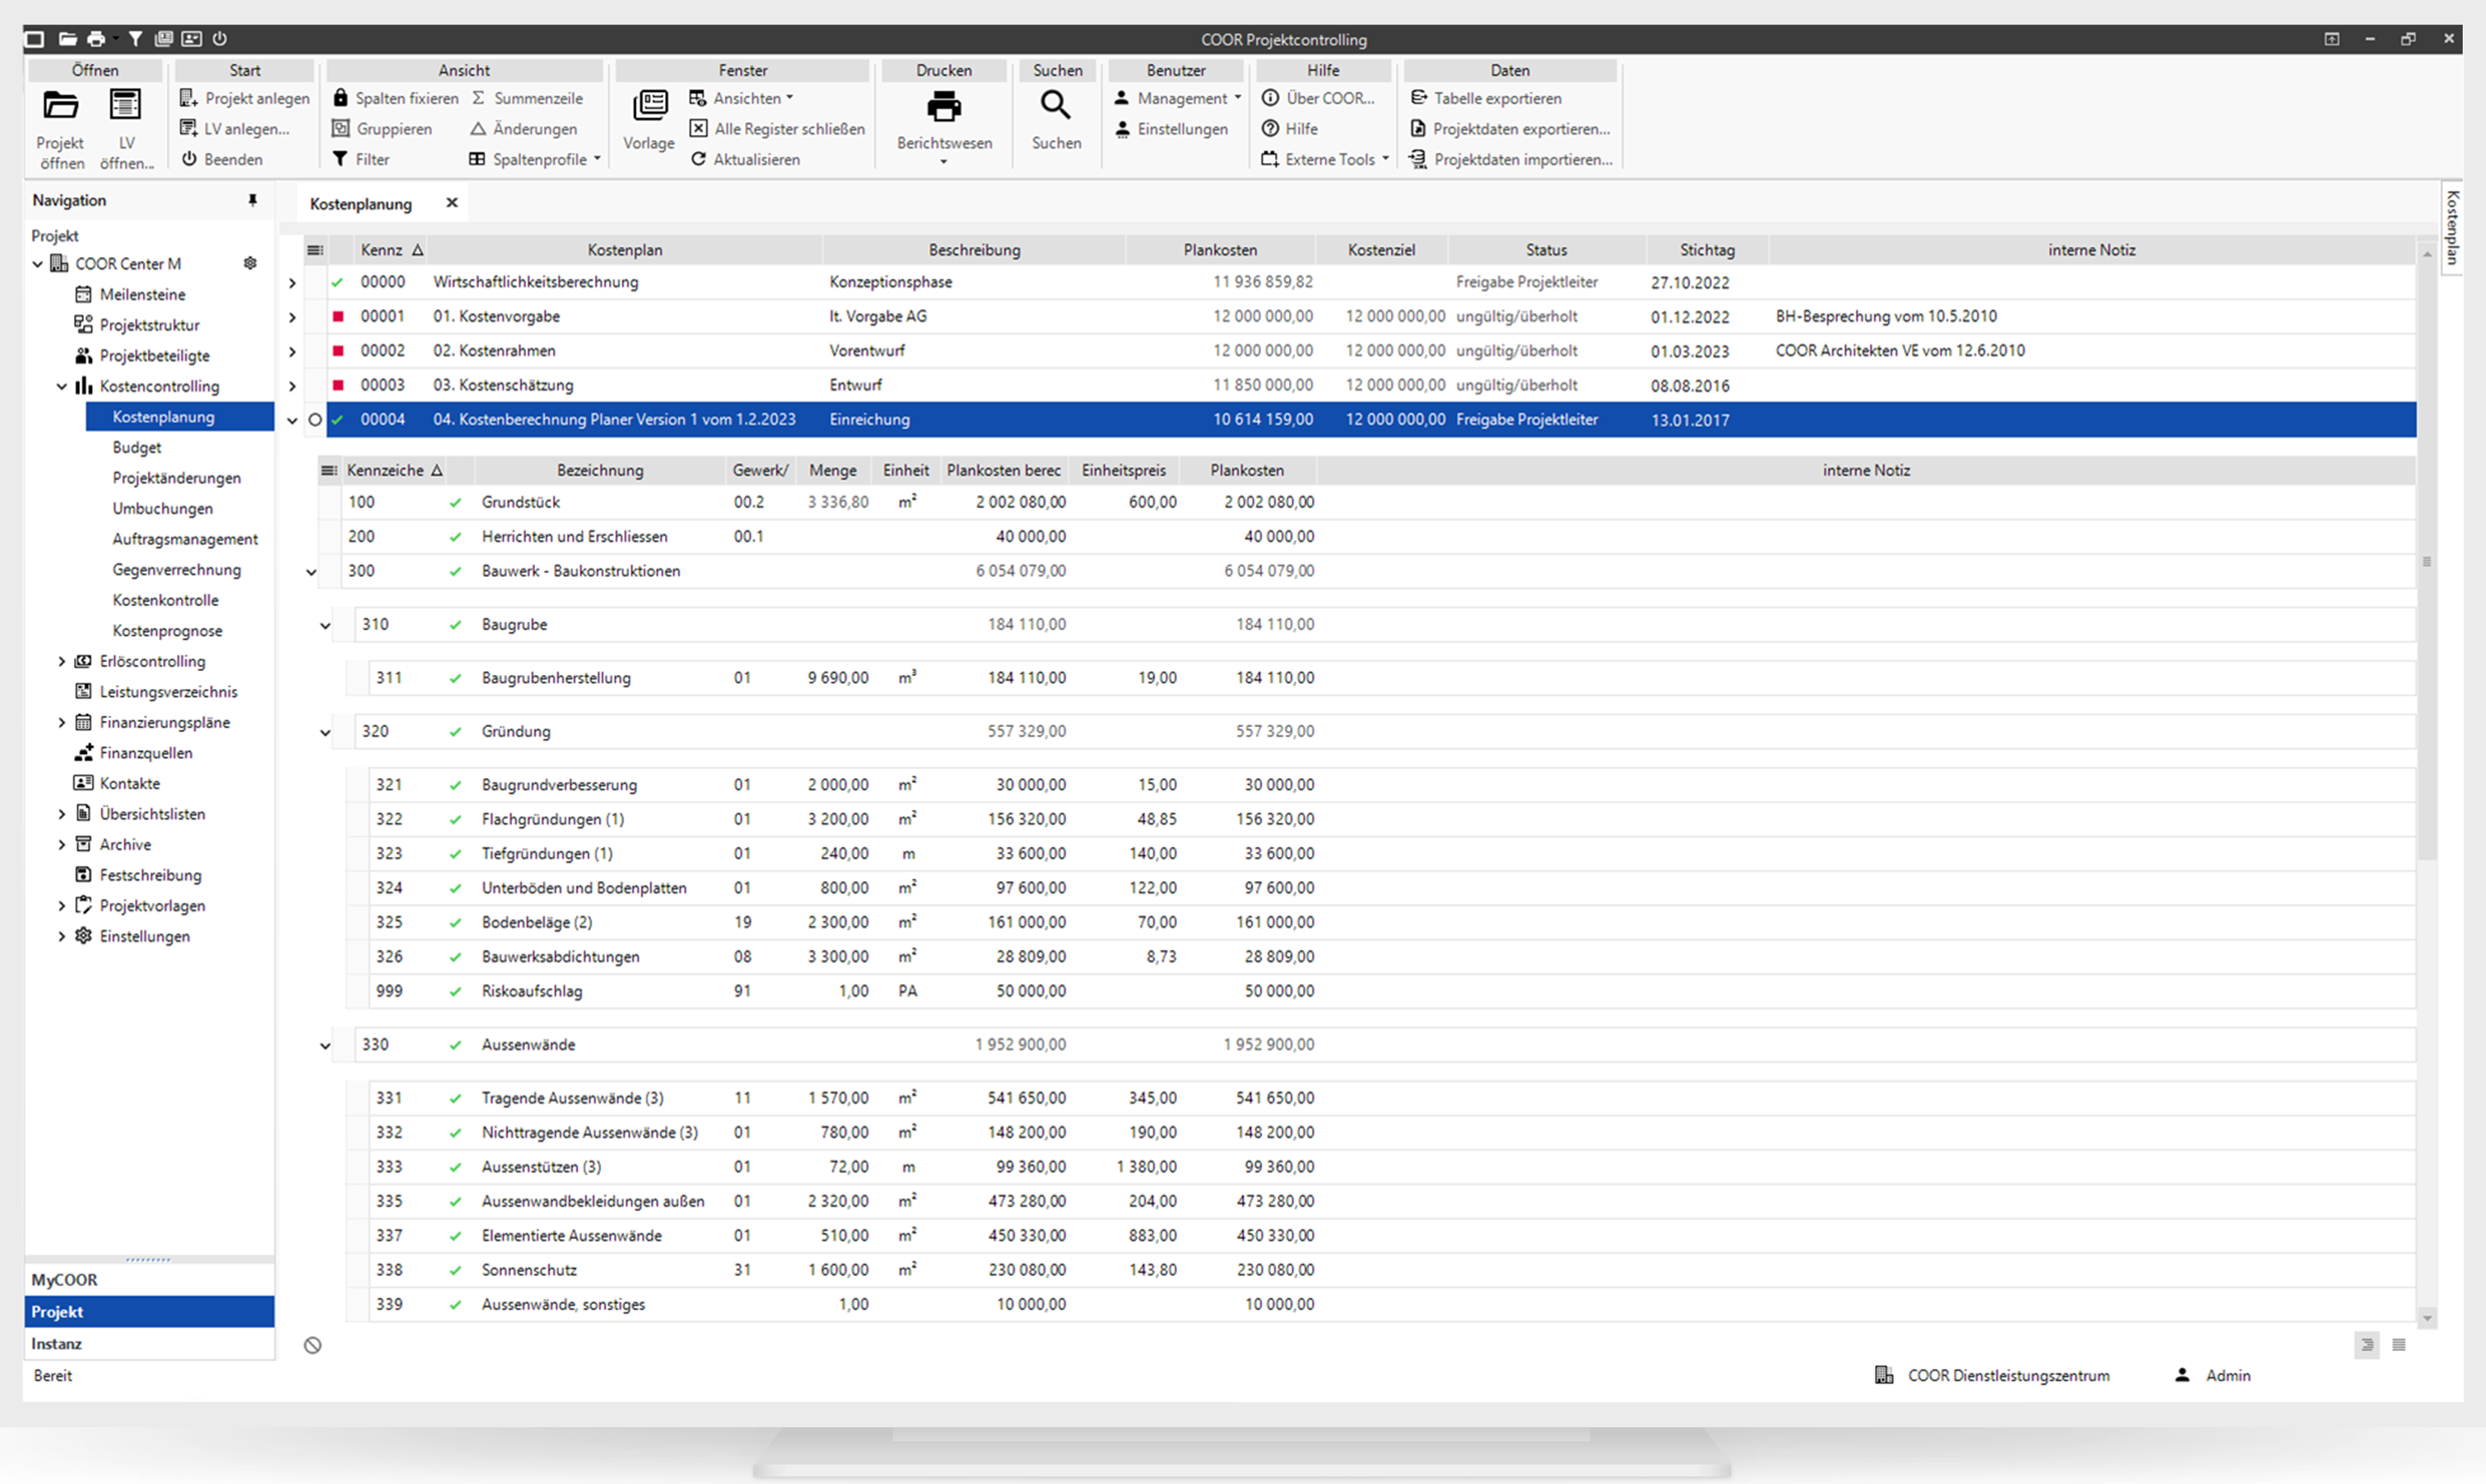Screen dimensions: 2486x1484
Task: Collapse the COOR Center M tree node
Action: tap(38, 264)
